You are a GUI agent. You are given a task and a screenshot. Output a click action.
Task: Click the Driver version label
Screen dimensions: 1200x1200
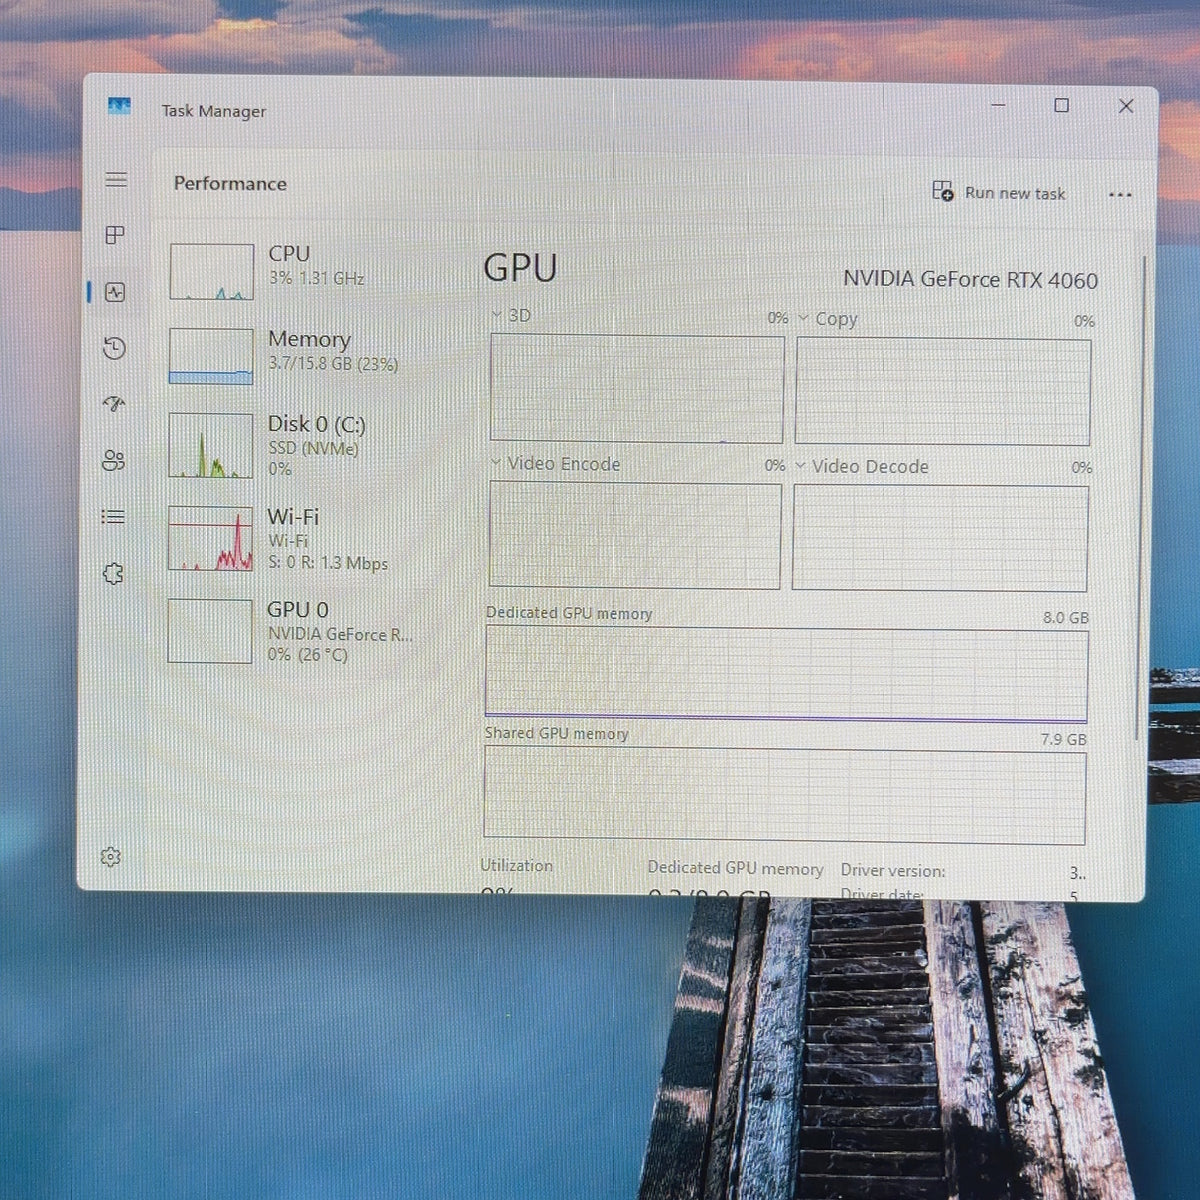tap(892, 871)
